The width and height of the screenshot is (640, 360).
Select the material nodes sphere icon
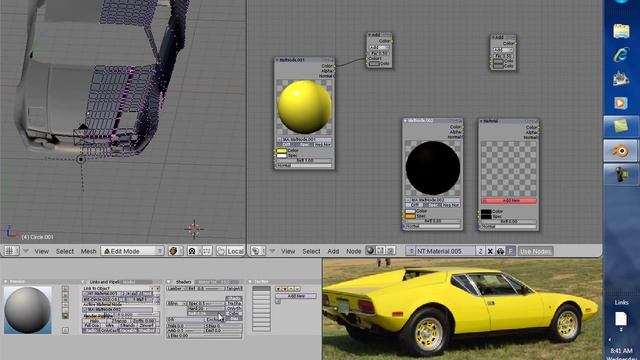pos(371,251)
